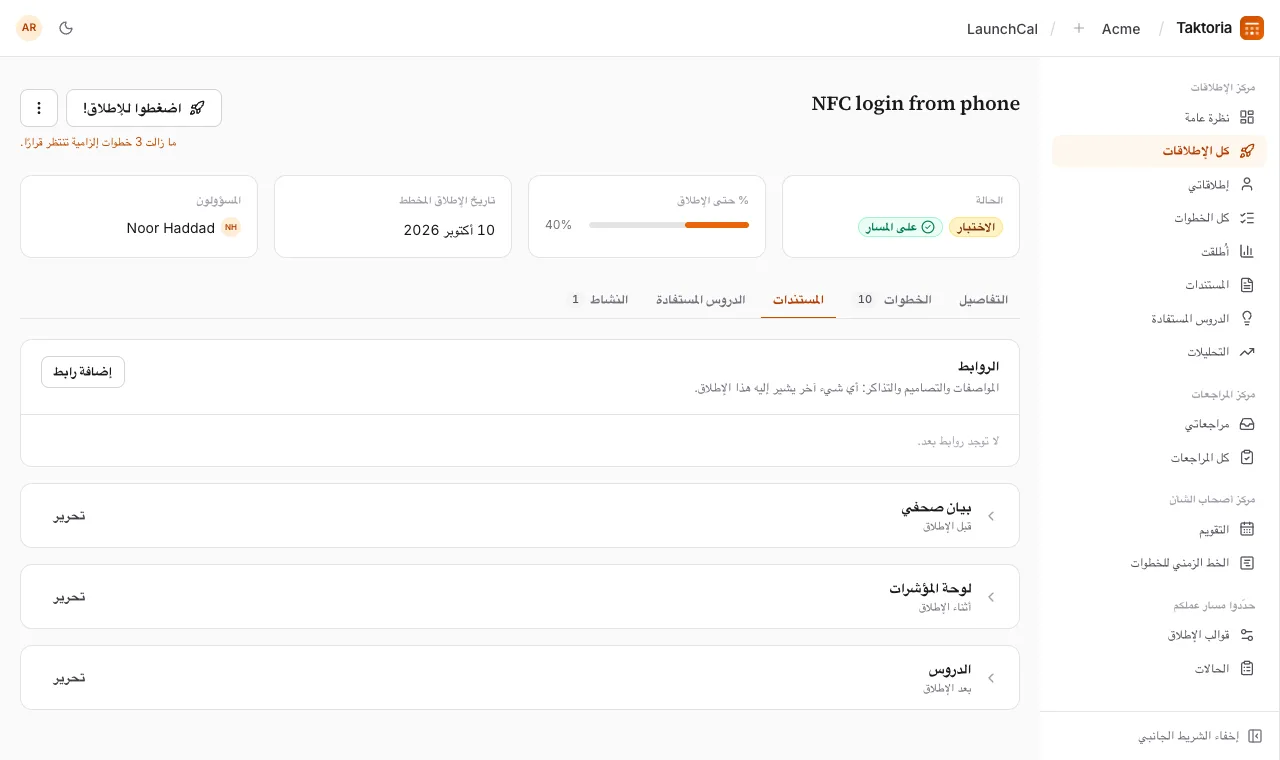Click the plus icon beside Acme
This screenshot has height=760, width=1280.
click(1079, 29)
